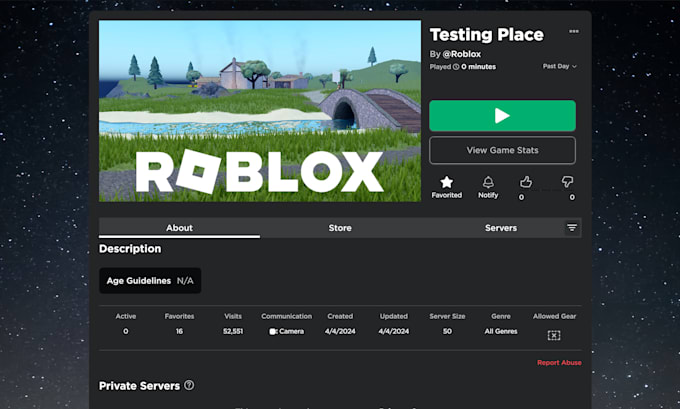Click the Allowed Gear disabled icon
This screenshot has height=409, width=680.
(554, 335)
